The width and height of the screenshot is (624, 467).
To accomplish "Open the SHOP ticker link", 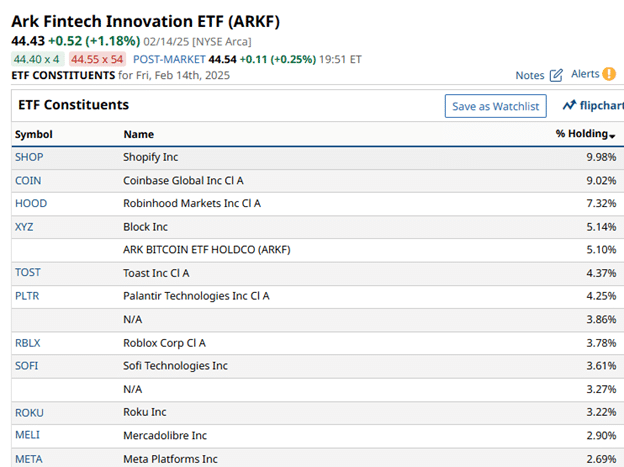I will tap(29, 157).
